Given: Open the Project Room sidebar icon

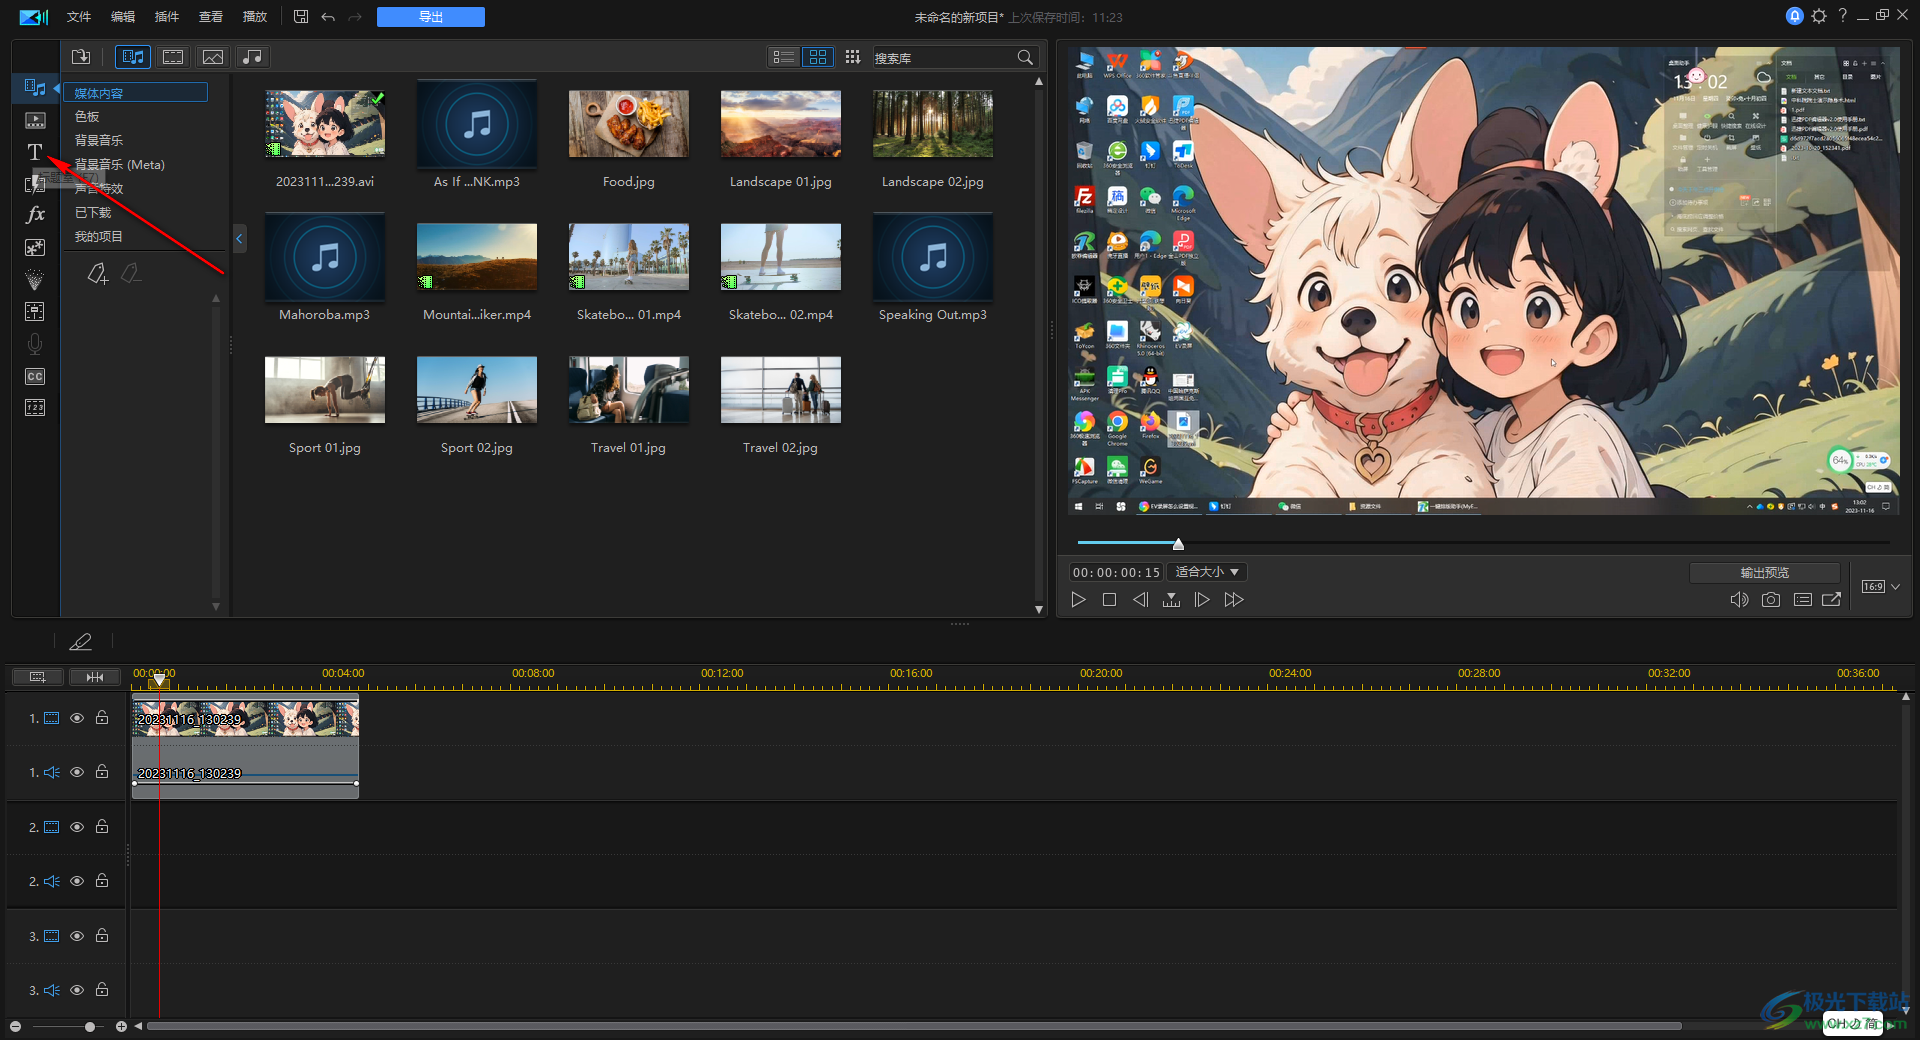Looking at the screenshot, I should coord(35,120).
